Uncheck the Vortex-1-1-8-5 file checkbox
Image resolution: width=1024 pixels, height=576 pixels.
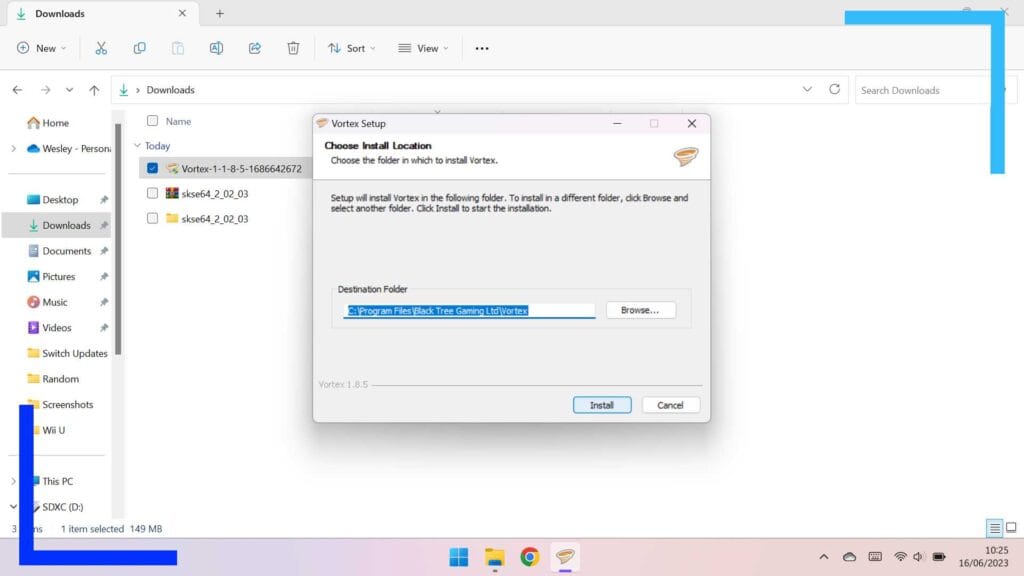[152, 168]
